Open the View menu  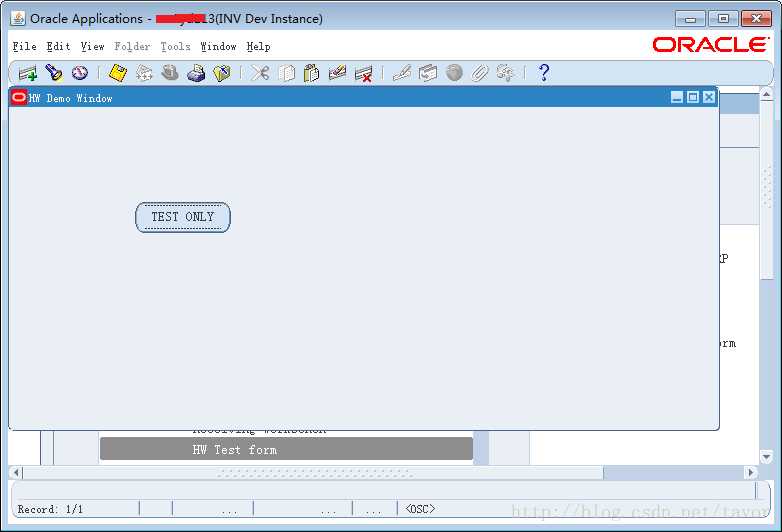pyautogui.click(x=92, y=46)
